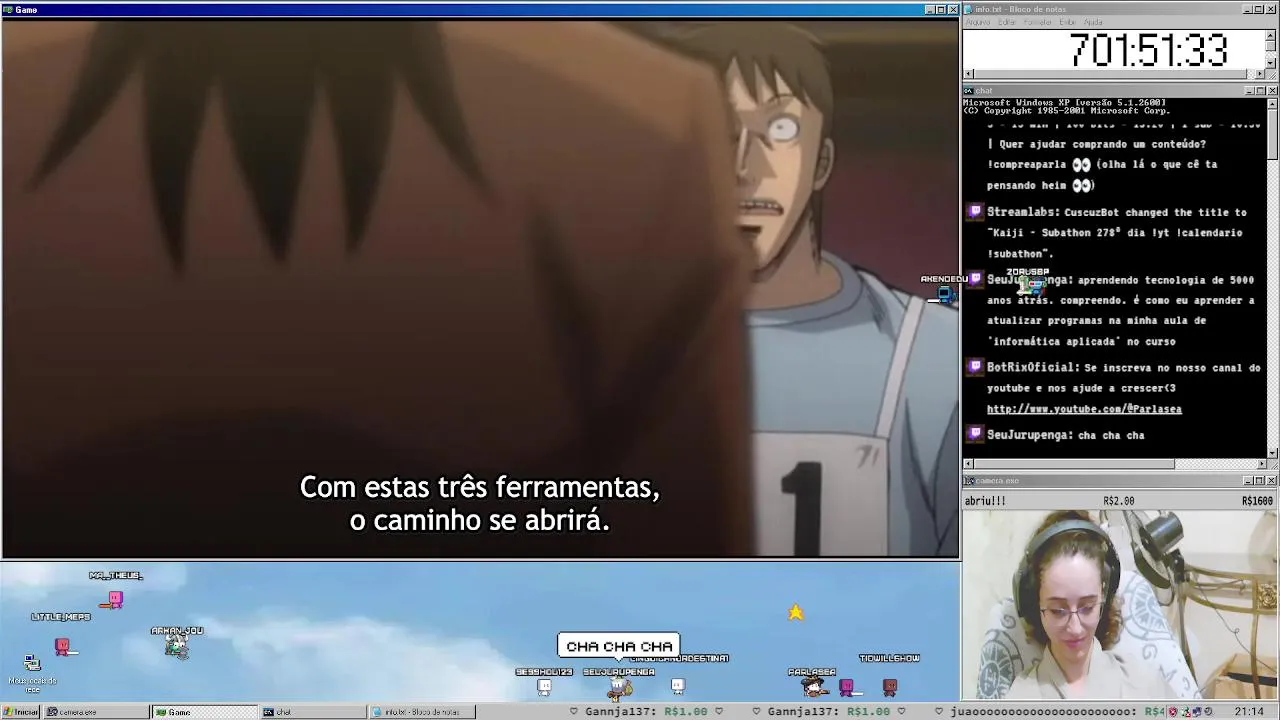
Task: Open the Arquivo menu in Bloco de notas
Action: (977, 22)
